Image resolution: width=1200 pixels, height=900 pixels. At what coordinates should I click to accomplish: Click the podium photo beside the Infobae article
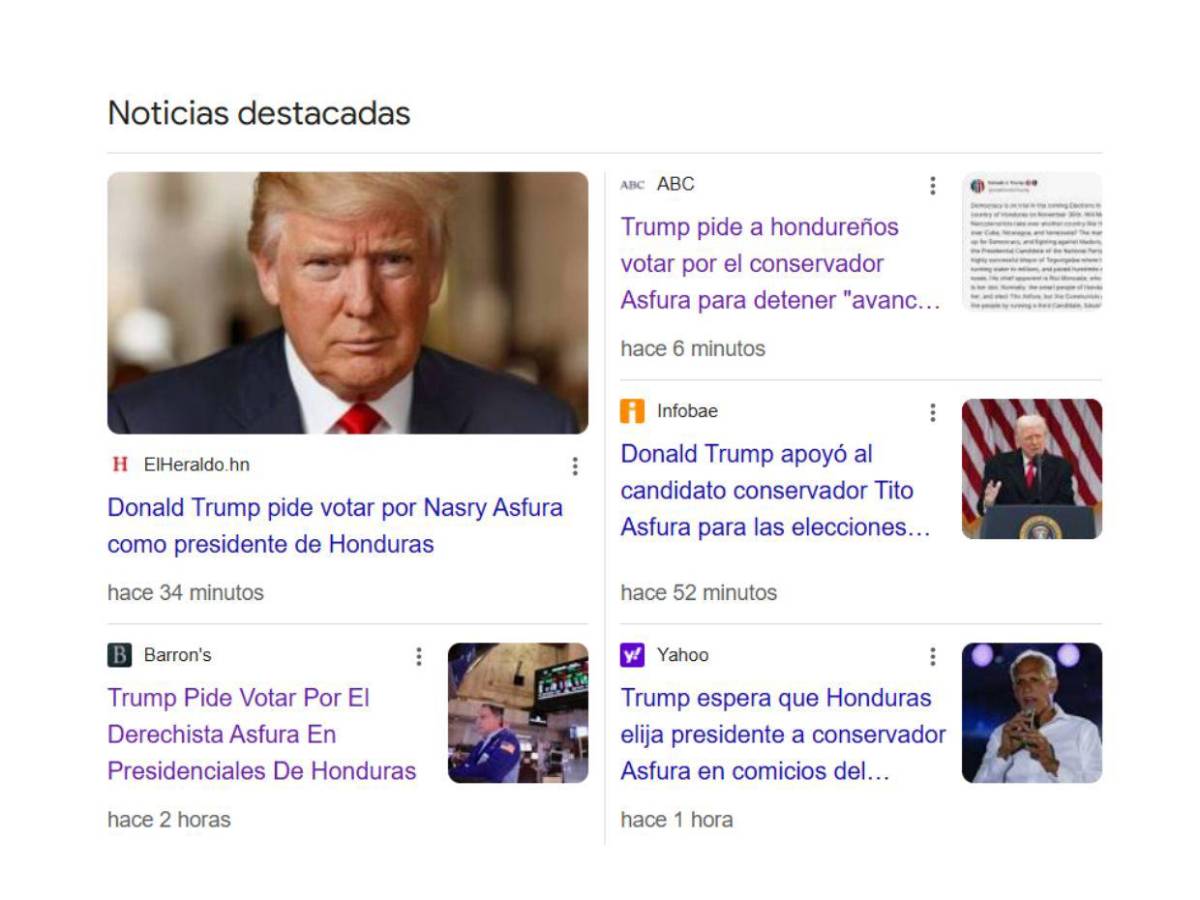click(1031, 467)
